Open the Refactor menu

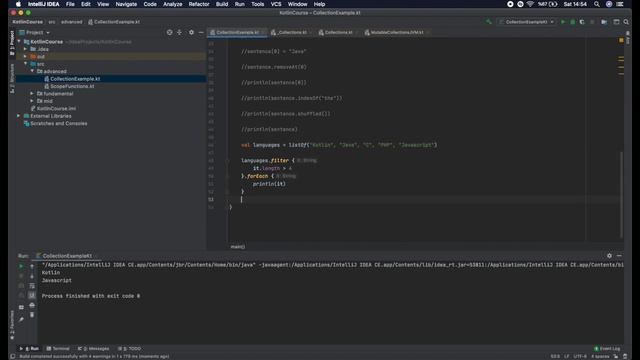(x=199, y=4)
